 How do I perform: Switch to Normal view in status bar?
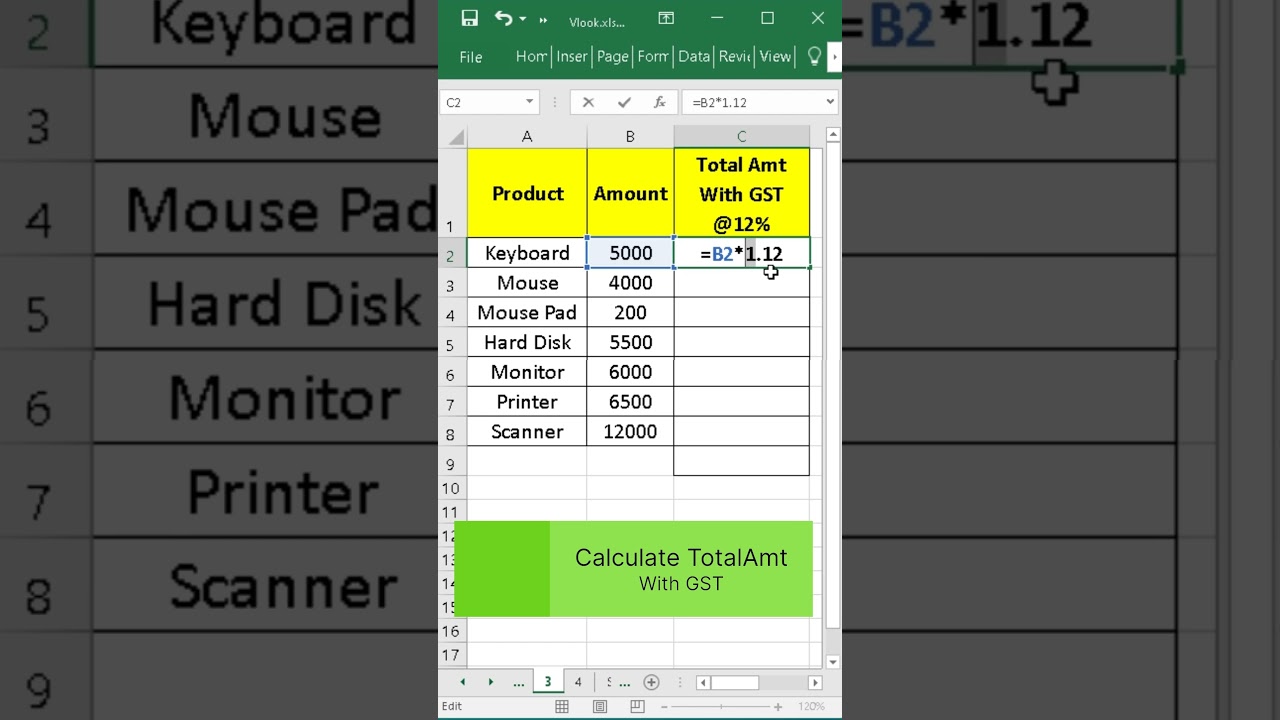coord(562,706)
